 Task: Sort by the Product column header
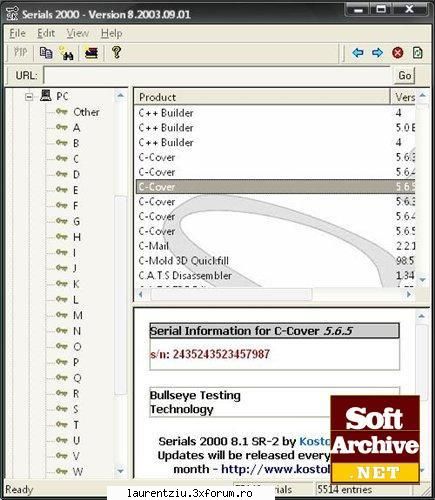[262, 97]
